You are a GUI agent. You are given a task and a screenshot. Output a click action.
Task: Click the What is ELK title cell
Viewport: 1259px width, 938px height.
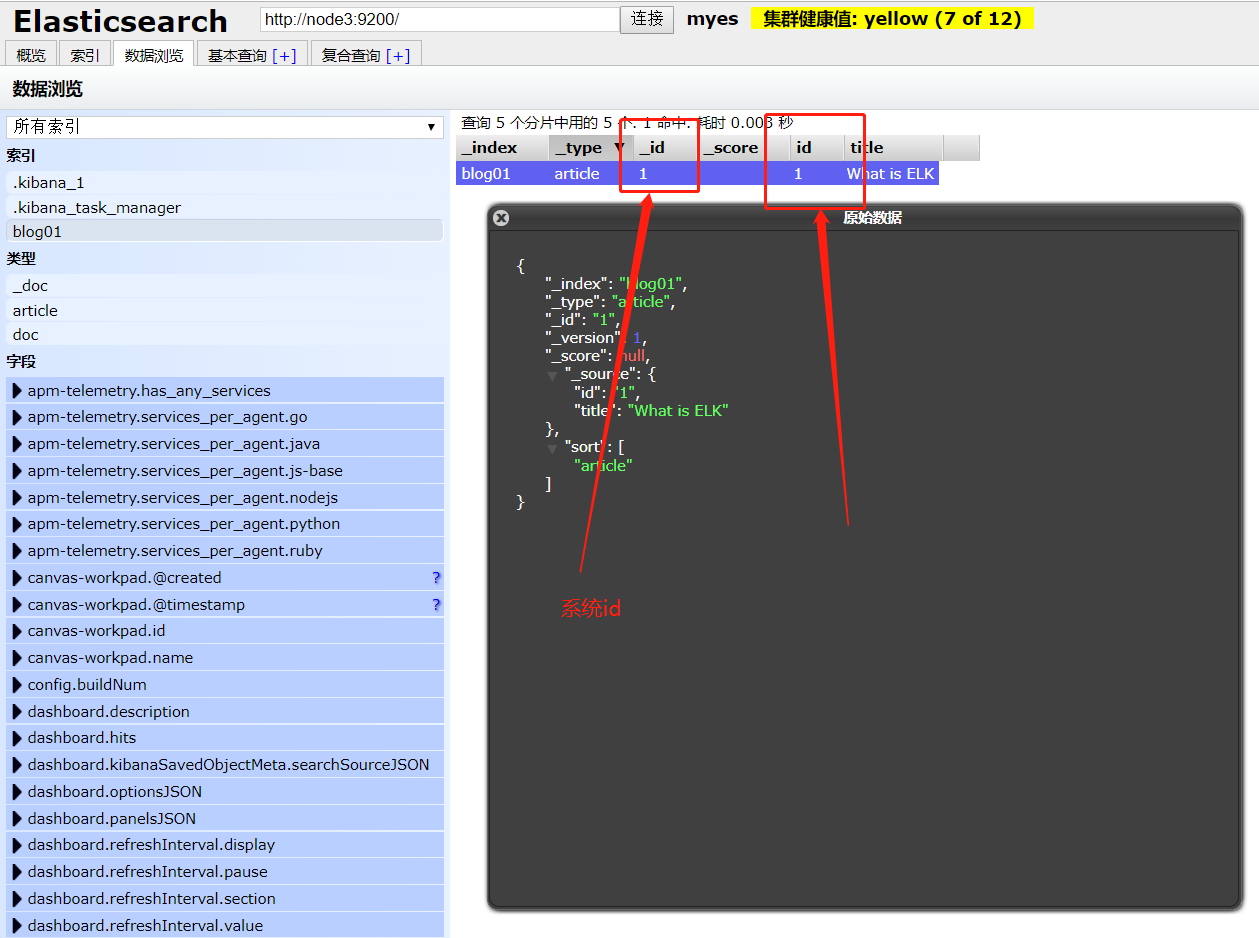point(891,174)
